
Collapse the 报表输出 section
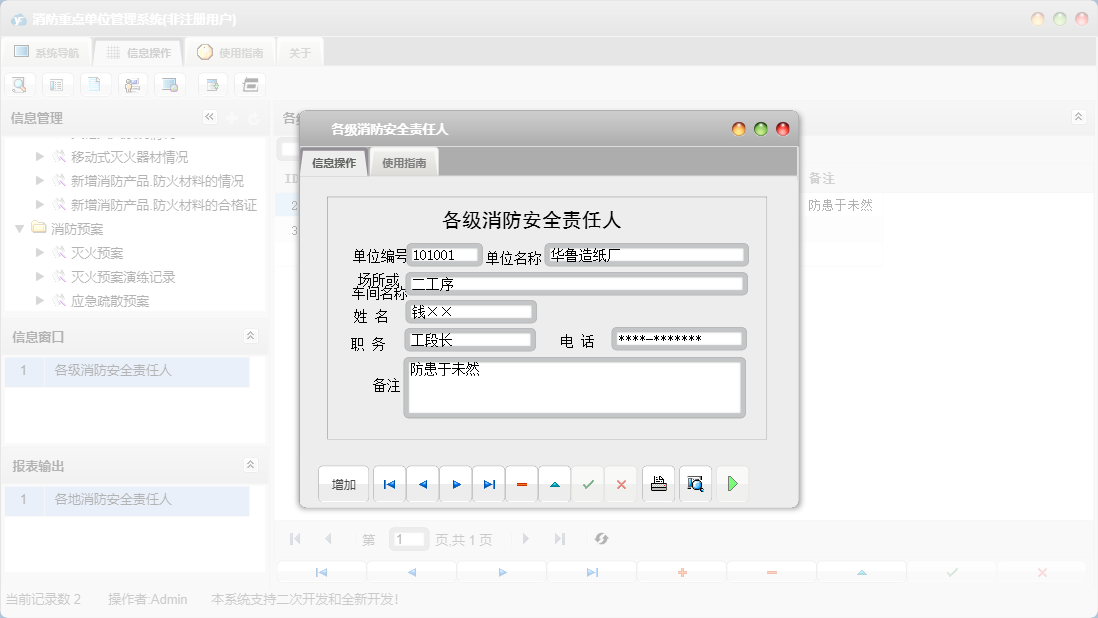pyautogui.click(x=250, y=464)
